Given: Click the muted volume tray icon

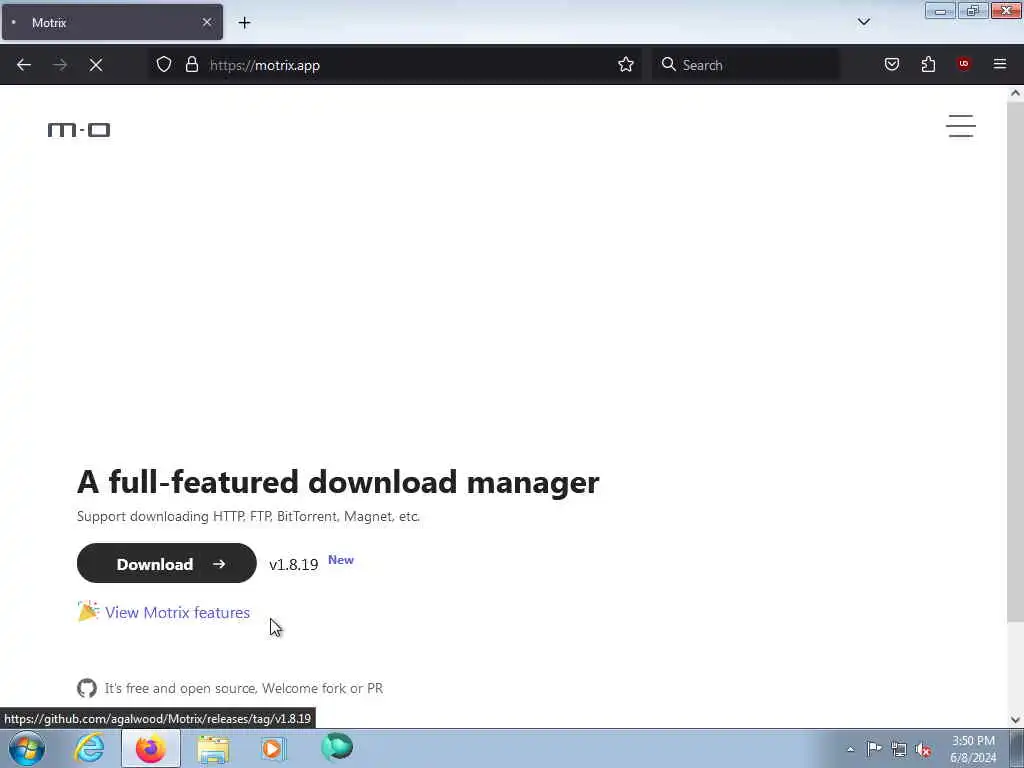Looking at the screenshot, I should click(923, 750).
